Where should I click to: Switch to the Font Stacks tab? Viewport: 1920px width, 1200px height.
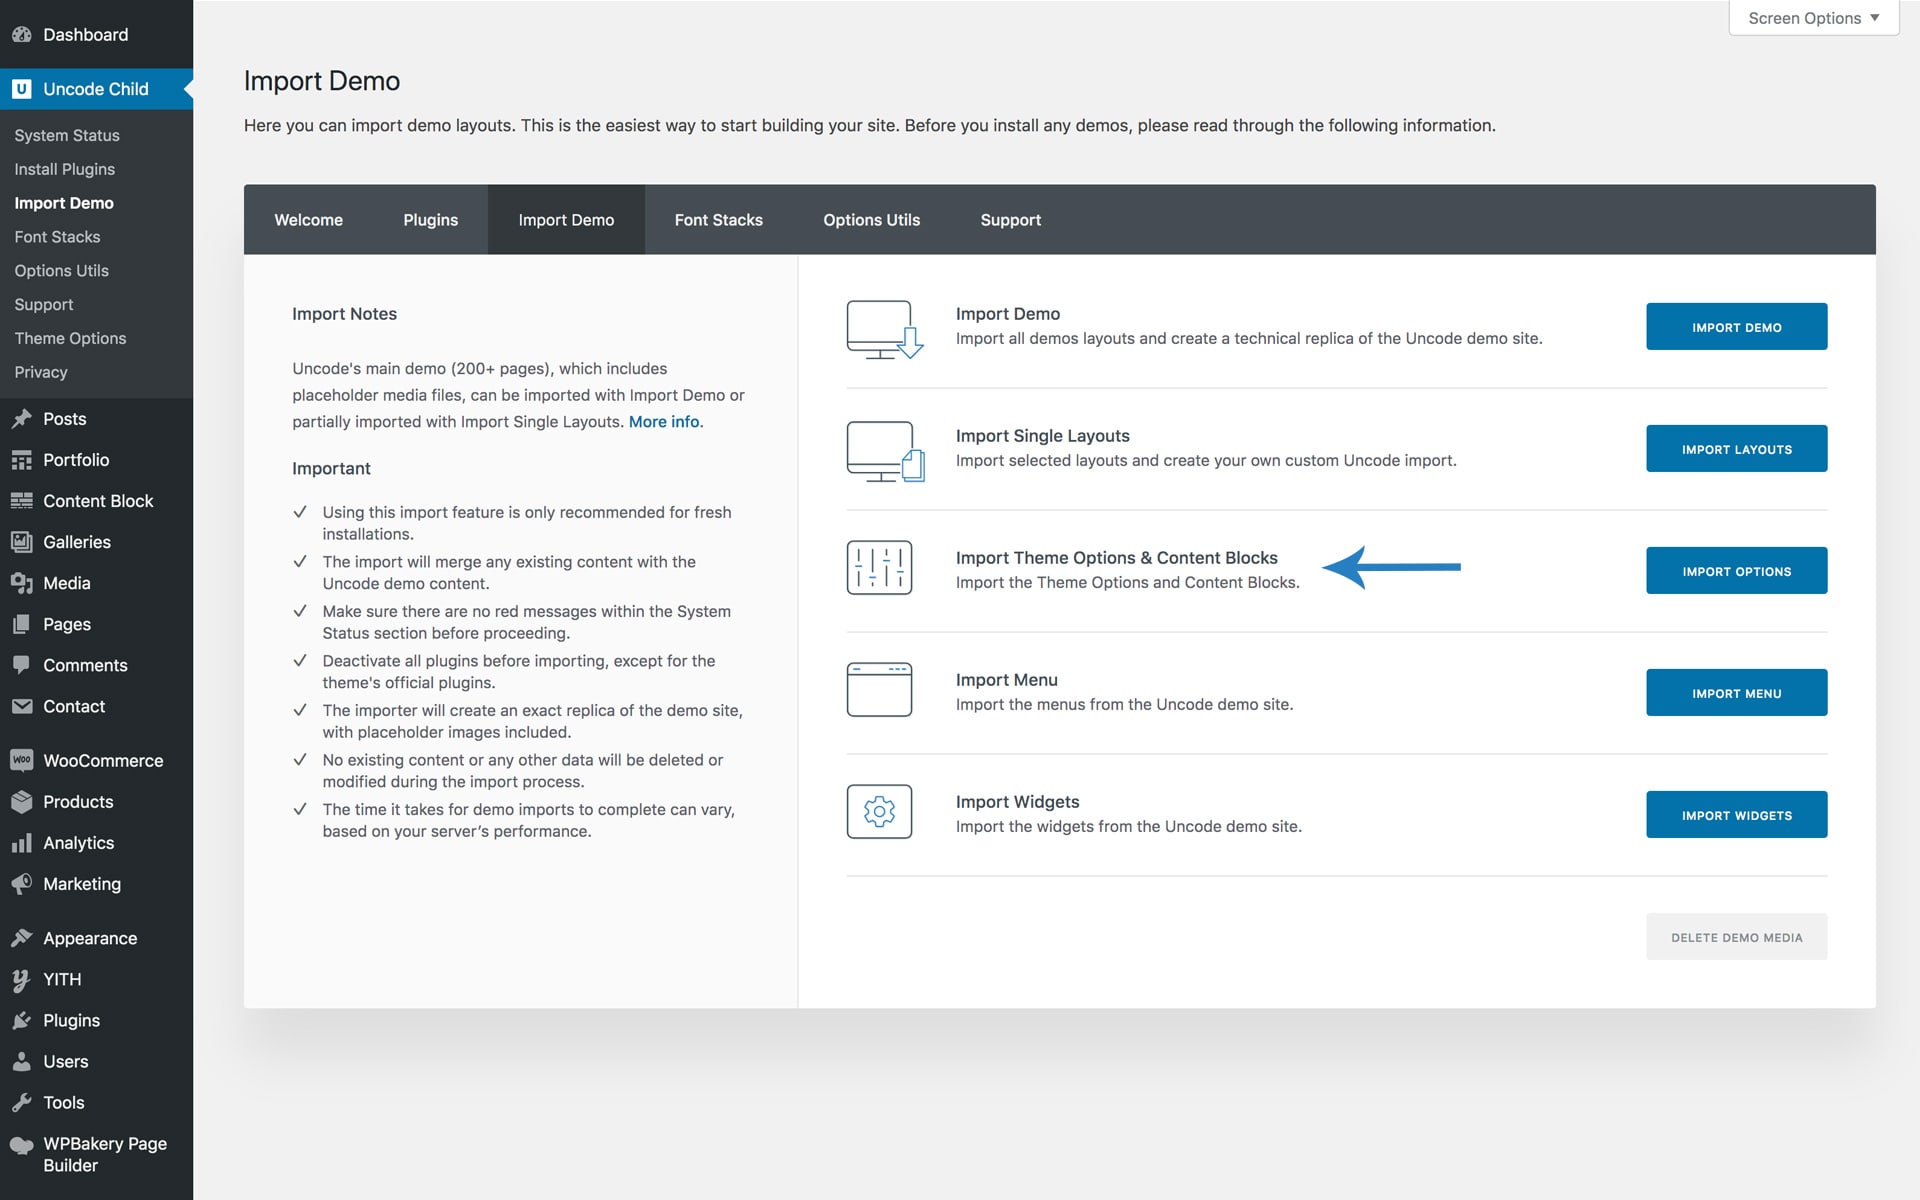click(718, 220)
